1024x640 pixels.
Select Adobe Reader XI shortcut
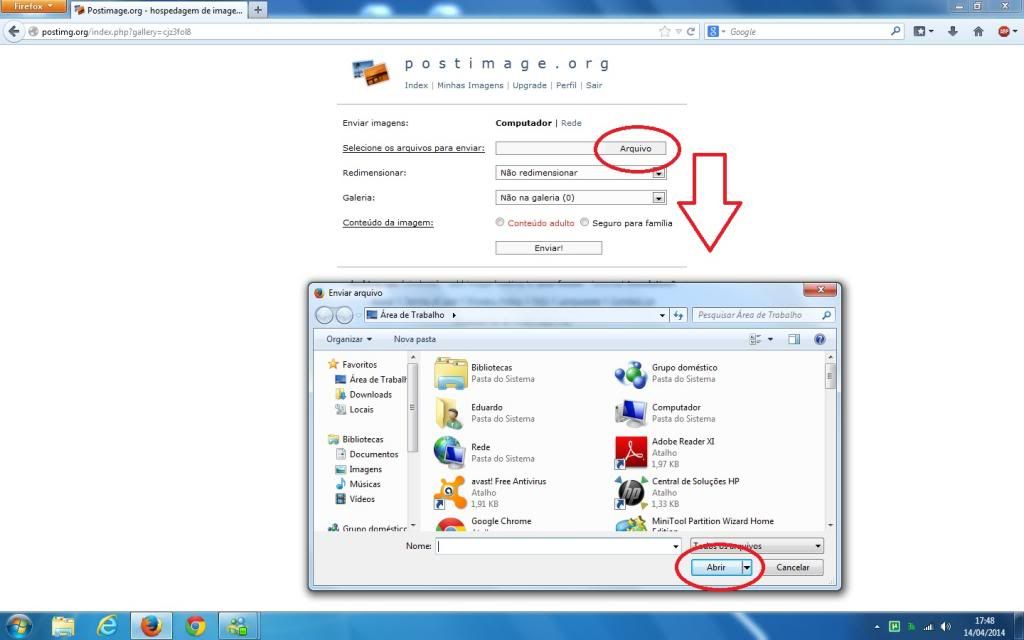point(631,453)
